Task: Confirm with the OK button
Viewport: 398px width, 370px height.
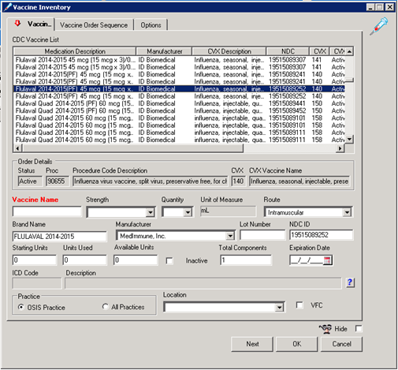Action: point(297,344)
